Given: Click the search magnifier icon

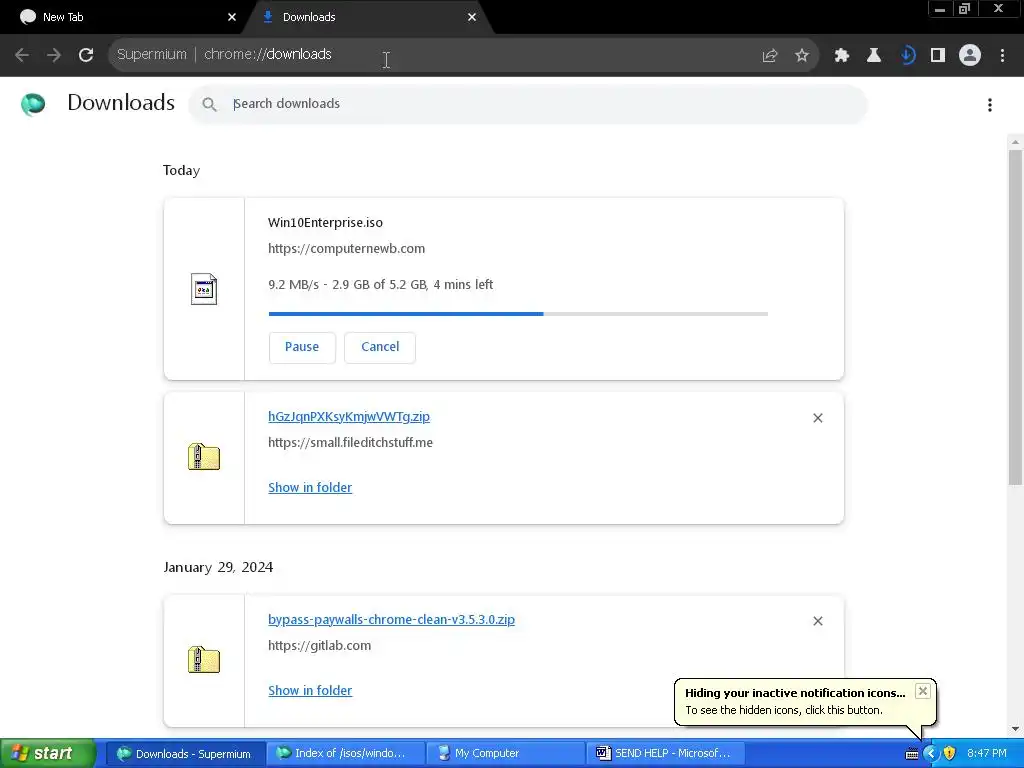Looking at the screenshot, I should (x=209, y=104).
